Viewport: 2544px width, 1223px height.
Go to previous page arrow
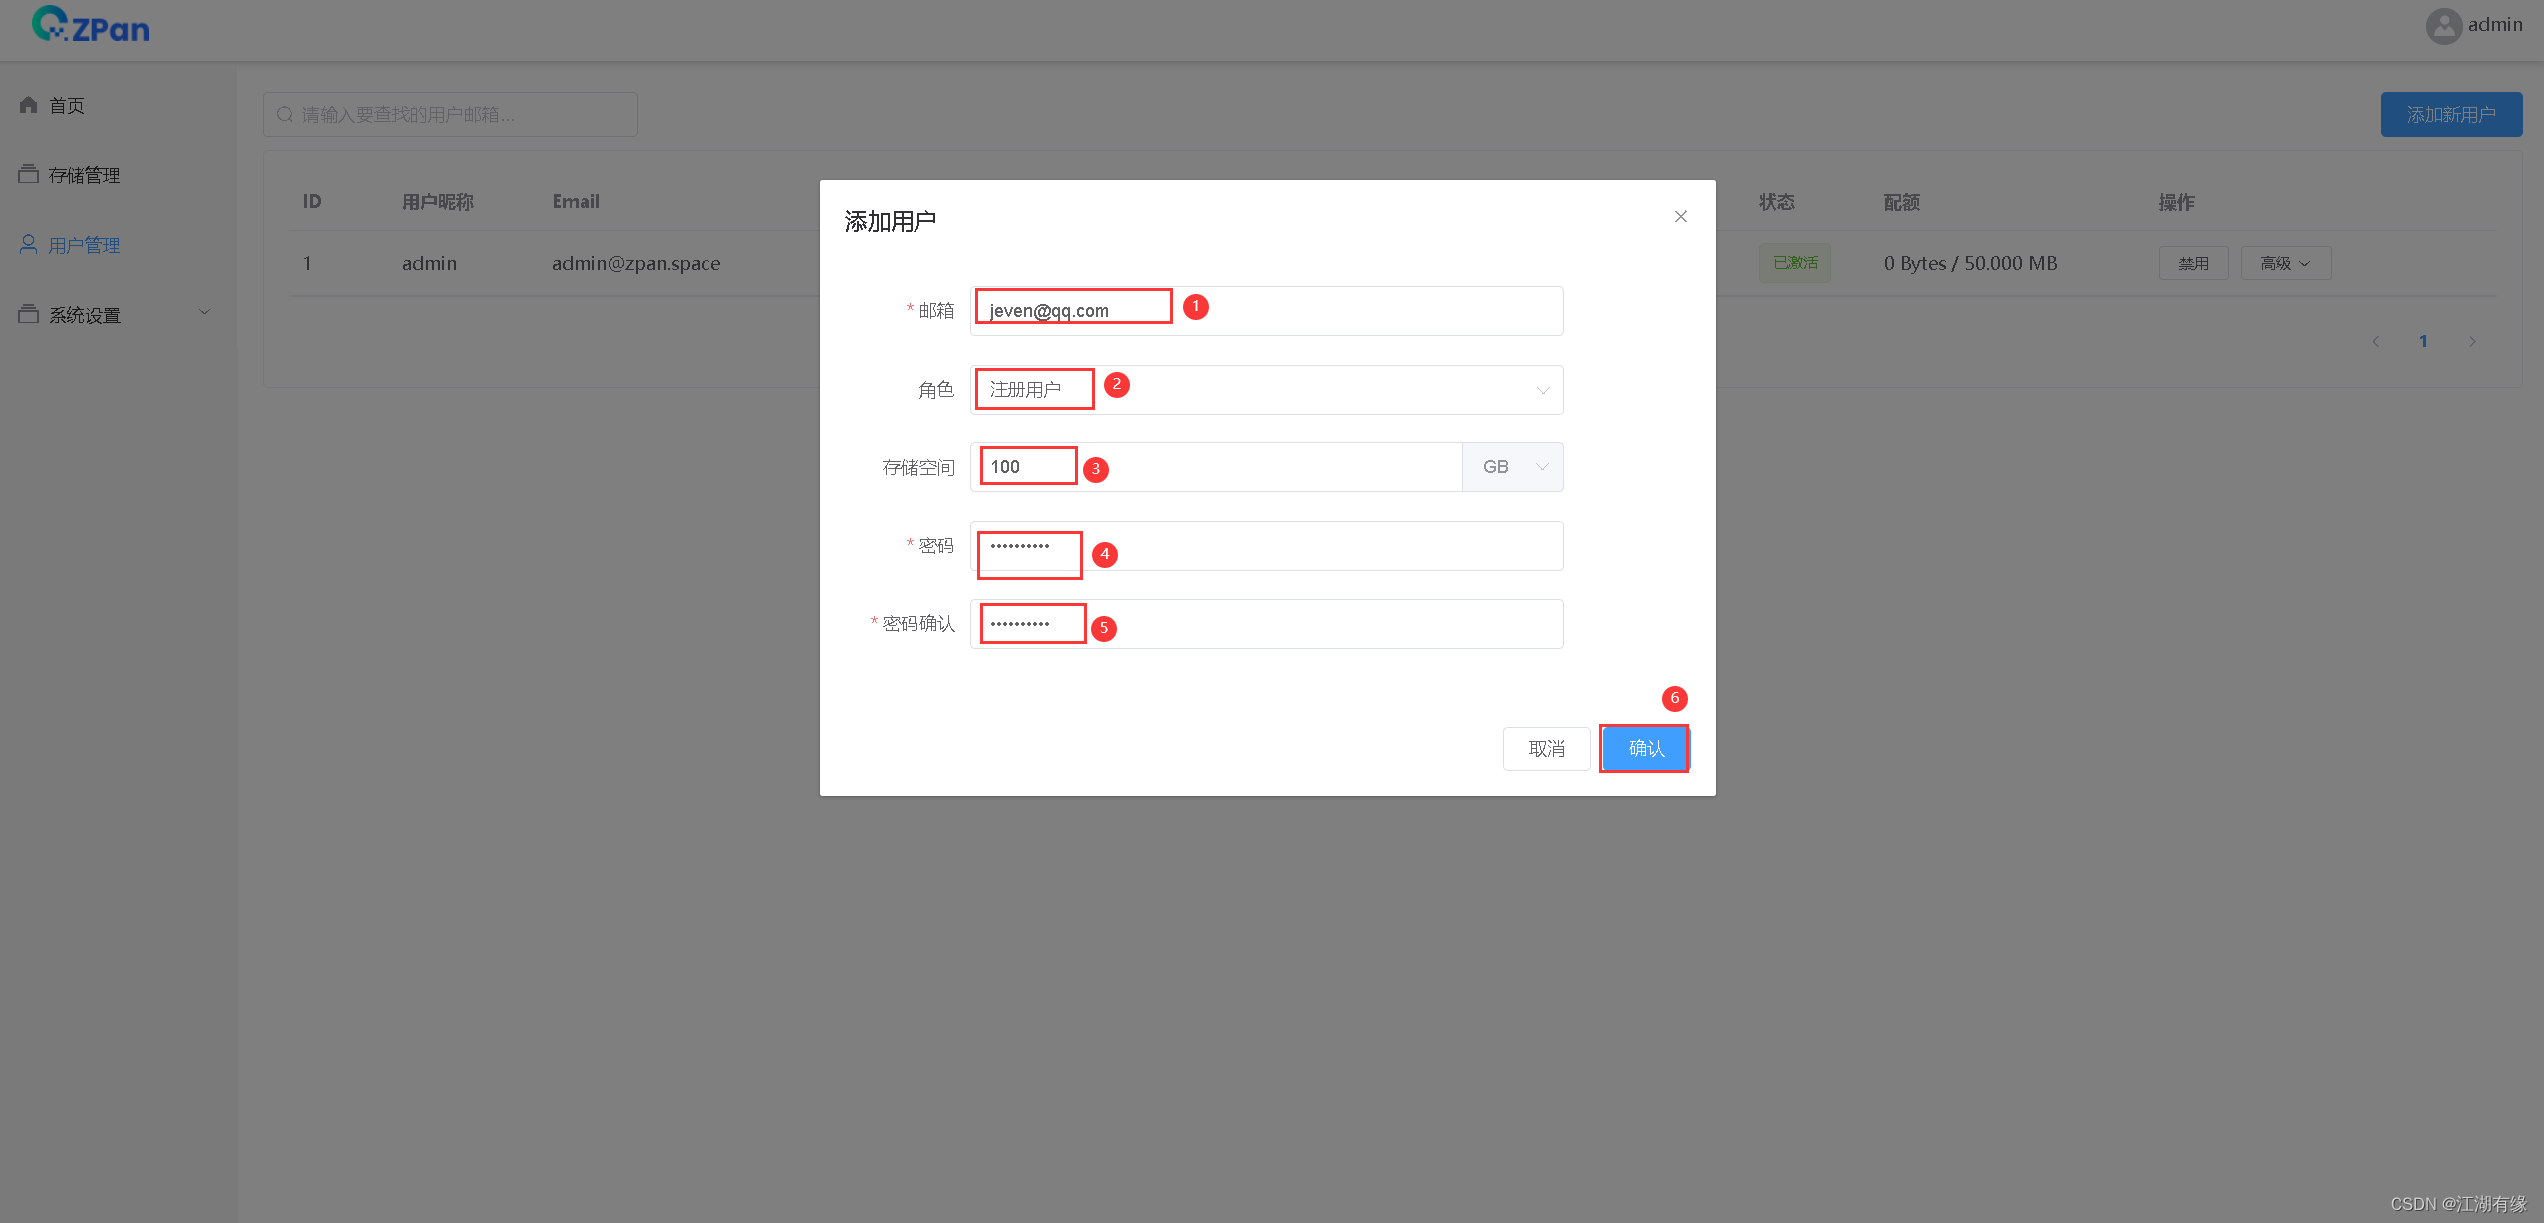(2375, 342)
